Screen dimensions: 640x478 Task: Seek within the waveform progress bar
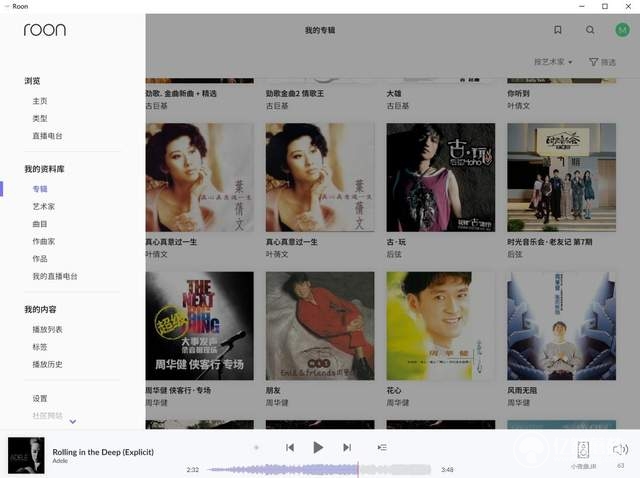click(x=319, y=469)
